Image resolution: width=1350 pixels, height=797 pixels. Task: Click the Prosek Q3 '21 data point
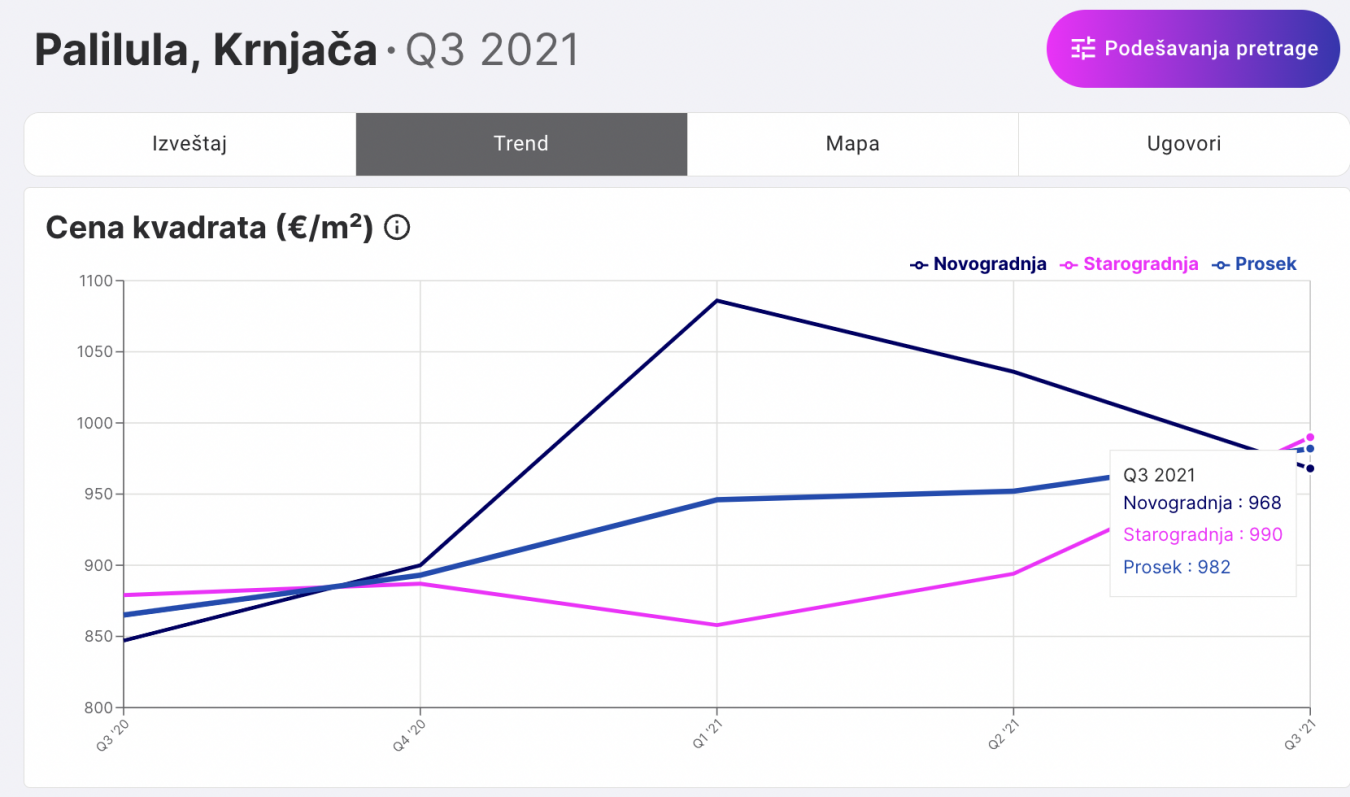pos(1310,448)
